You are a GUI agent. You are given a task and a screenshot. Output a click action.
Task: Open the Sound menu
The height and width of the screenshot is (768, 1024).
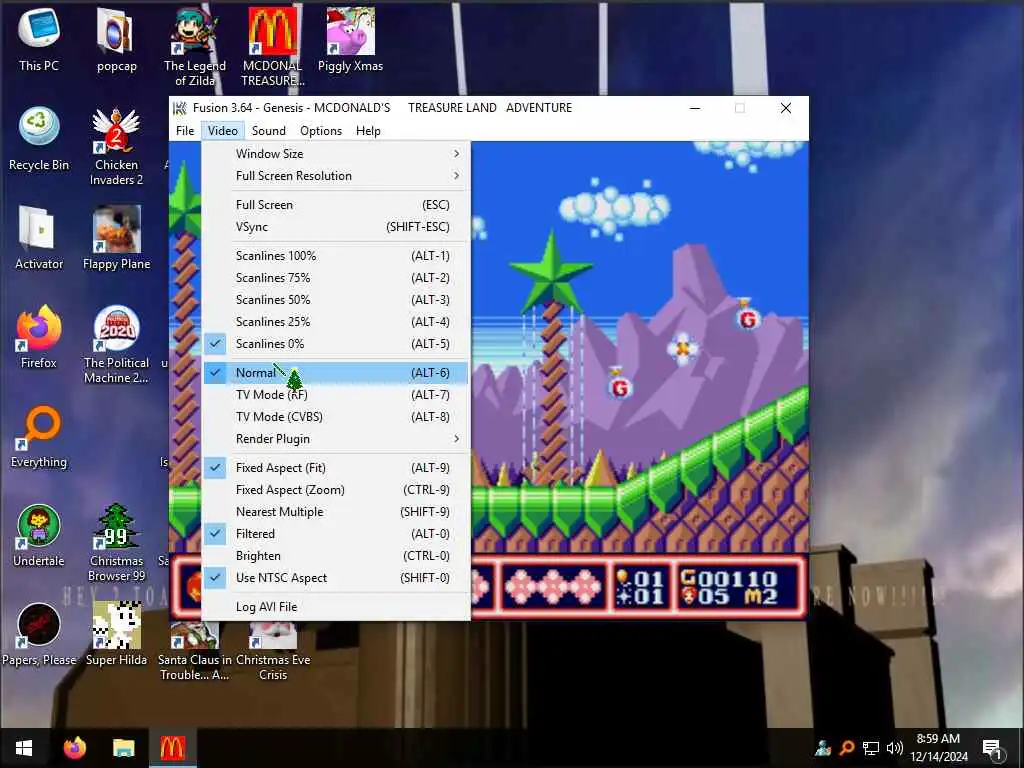[268, 131]
